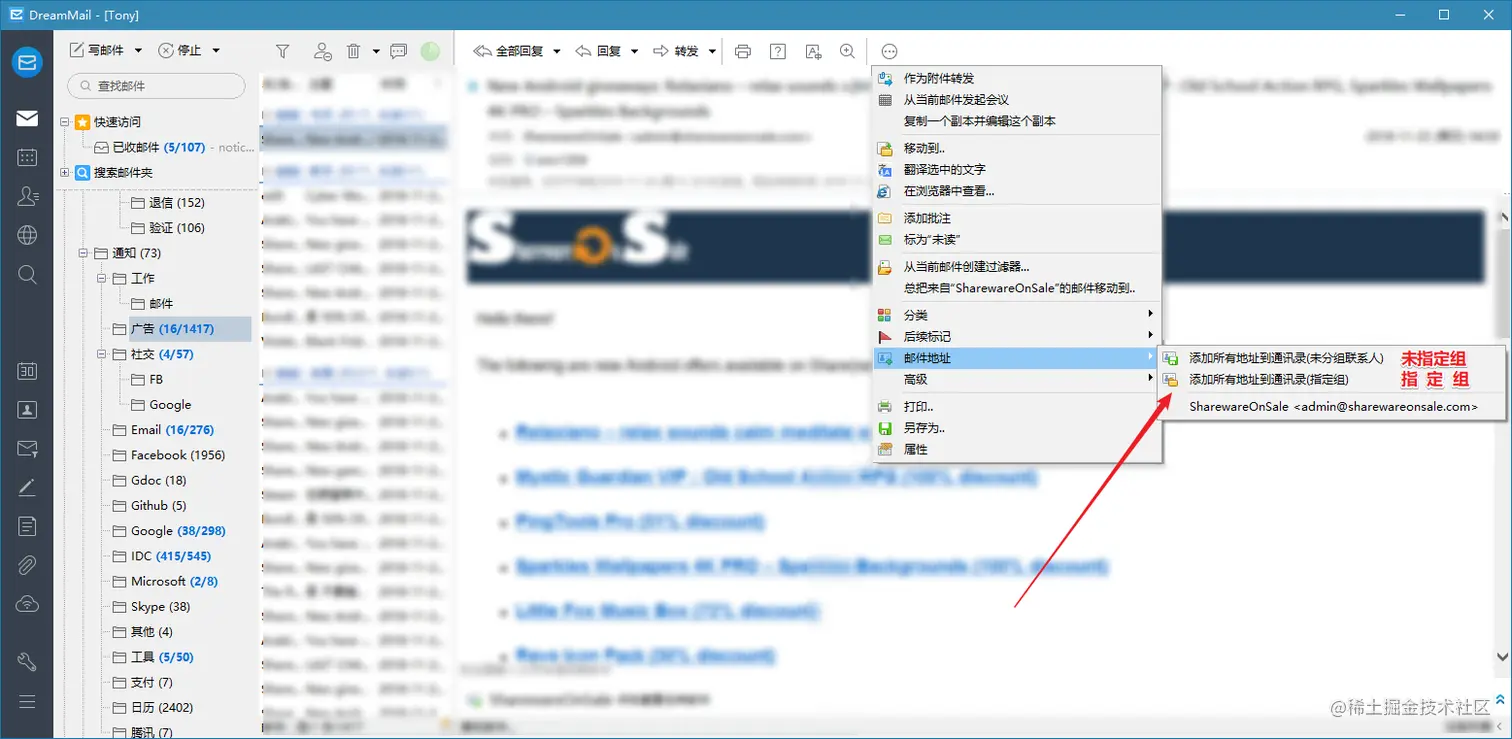
Task: Click the translate text toolbar icon
Action: pyautogui.click(x=813, y=51)
